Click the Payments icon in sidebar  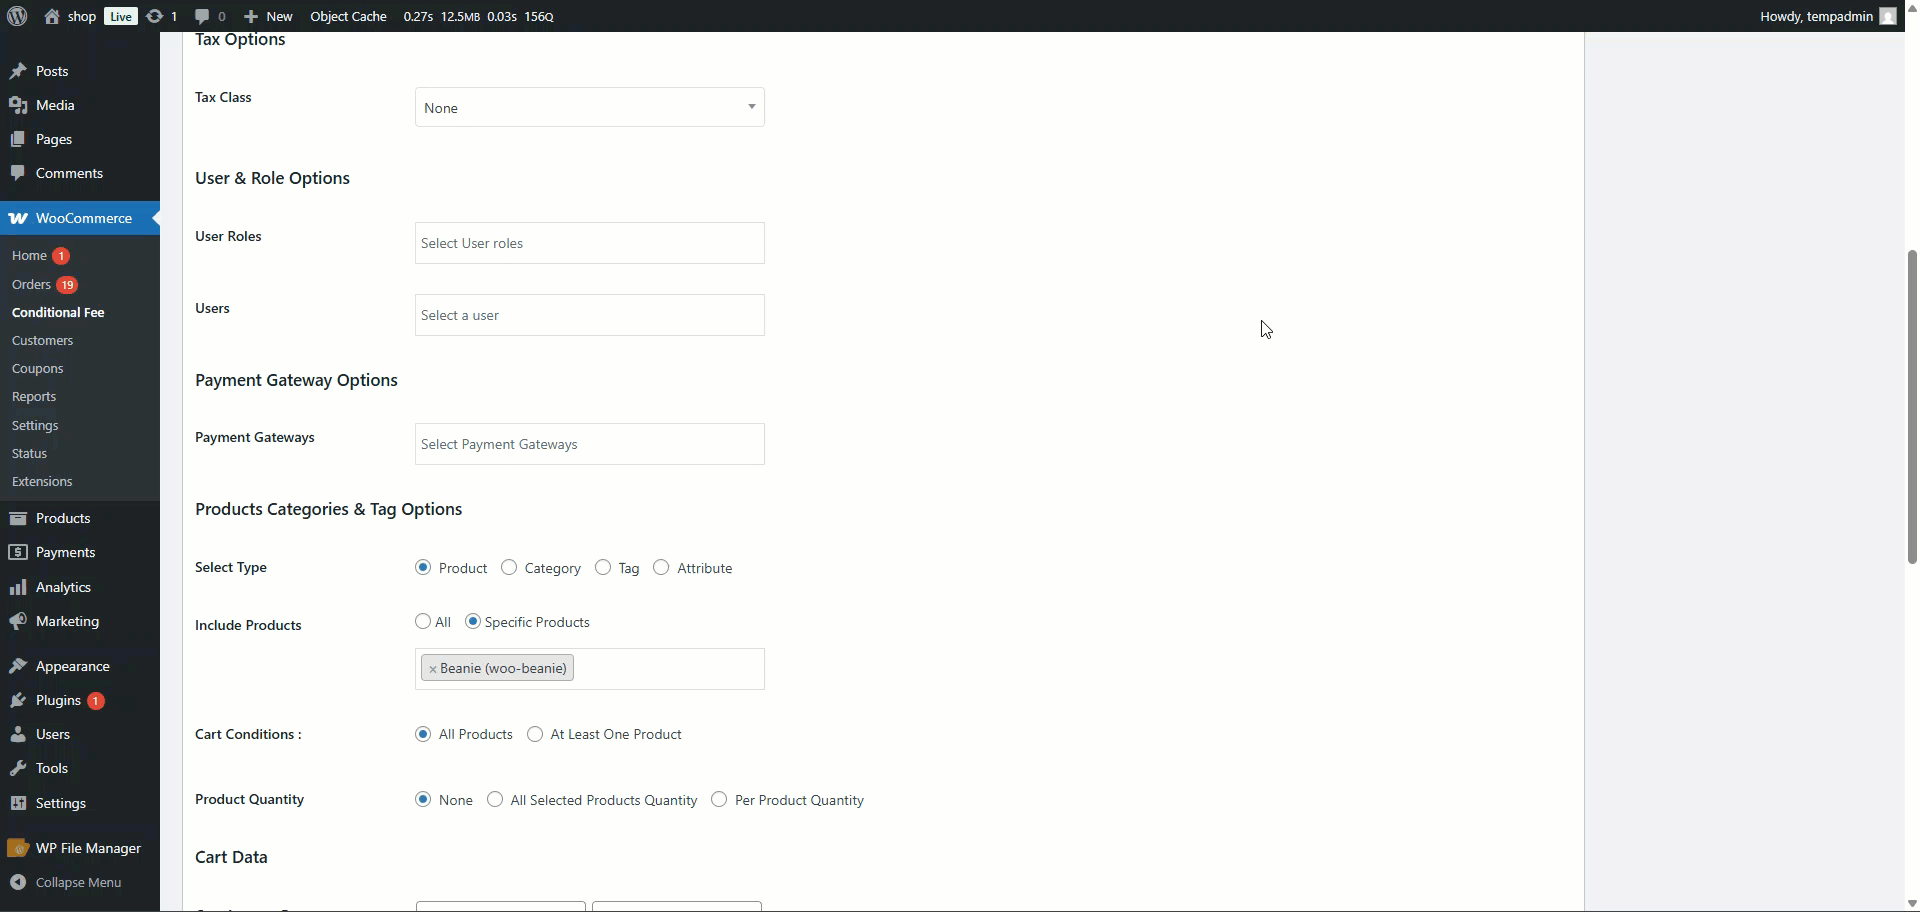18,552
